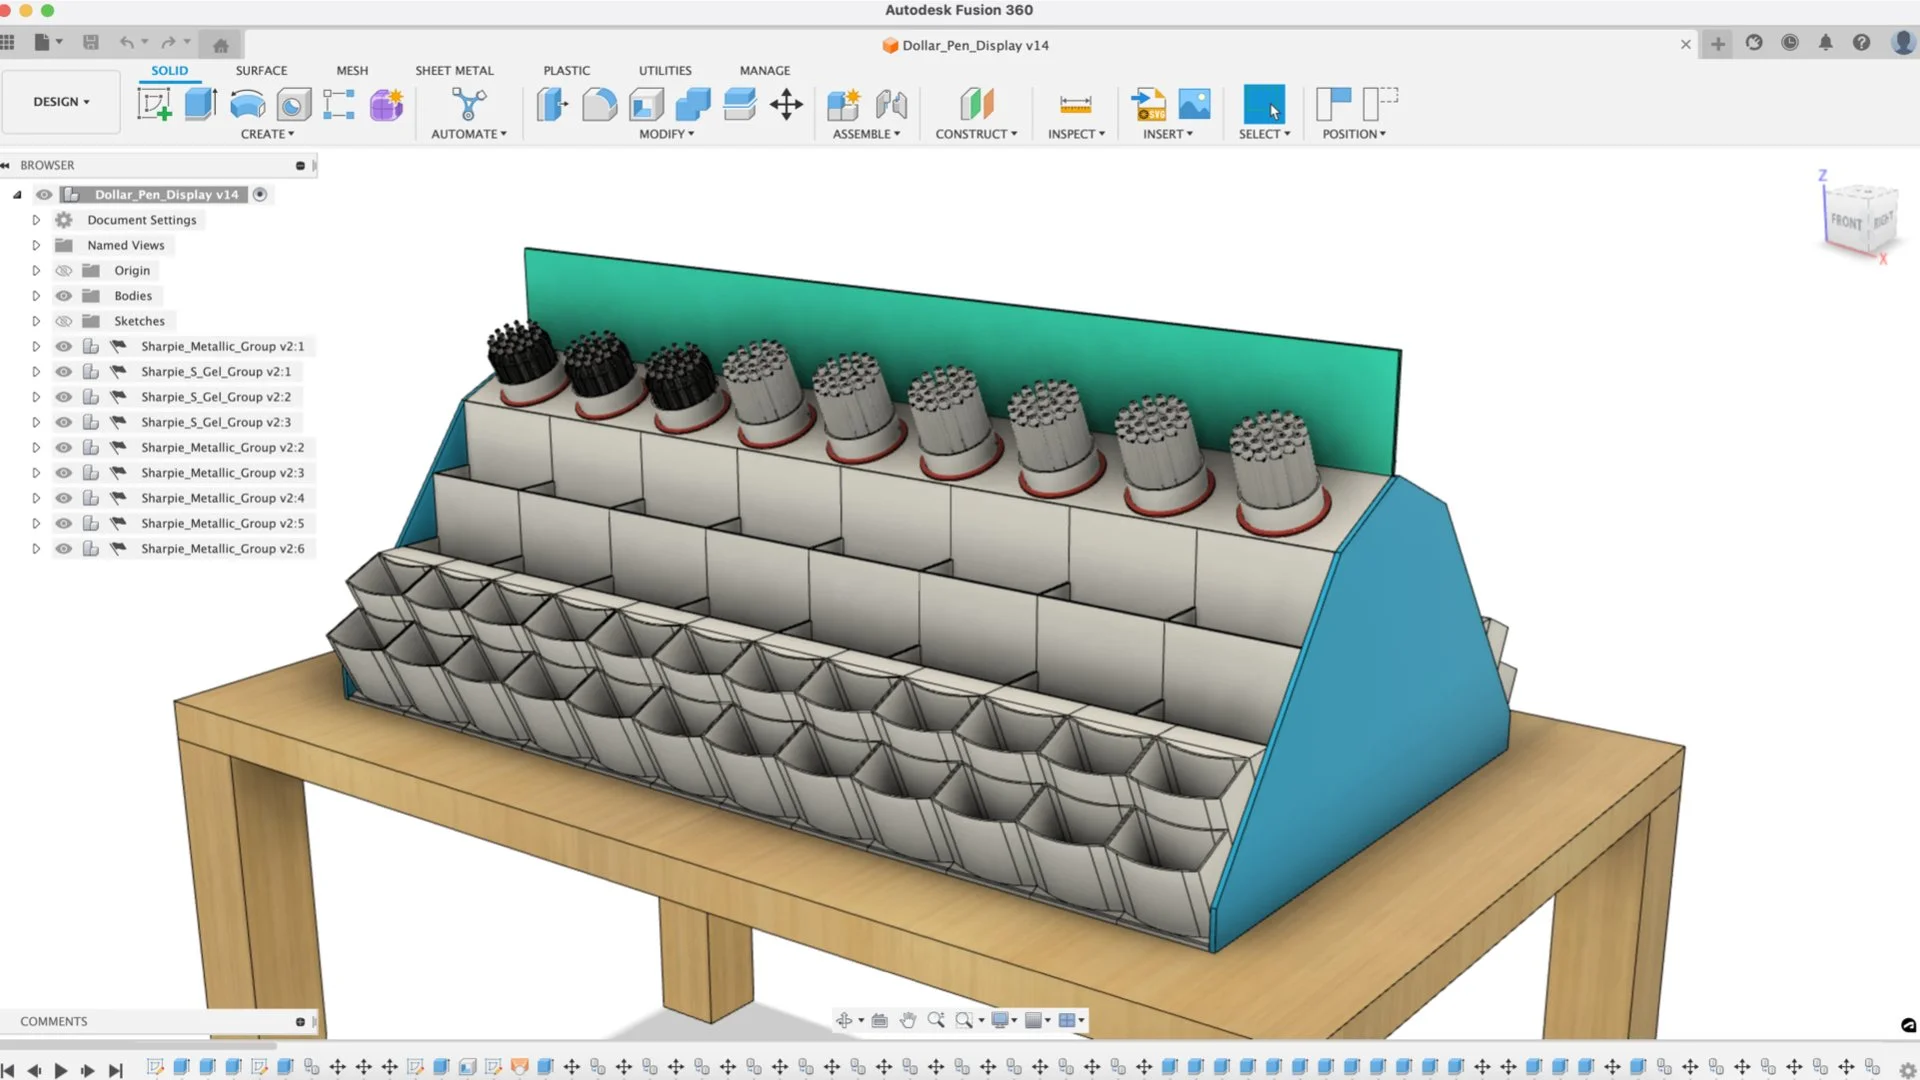Screen dimensions: 1920x1080
Task: Expand Sharpie_Metallic_Group v2:6 component
Action: pos(36,549)
